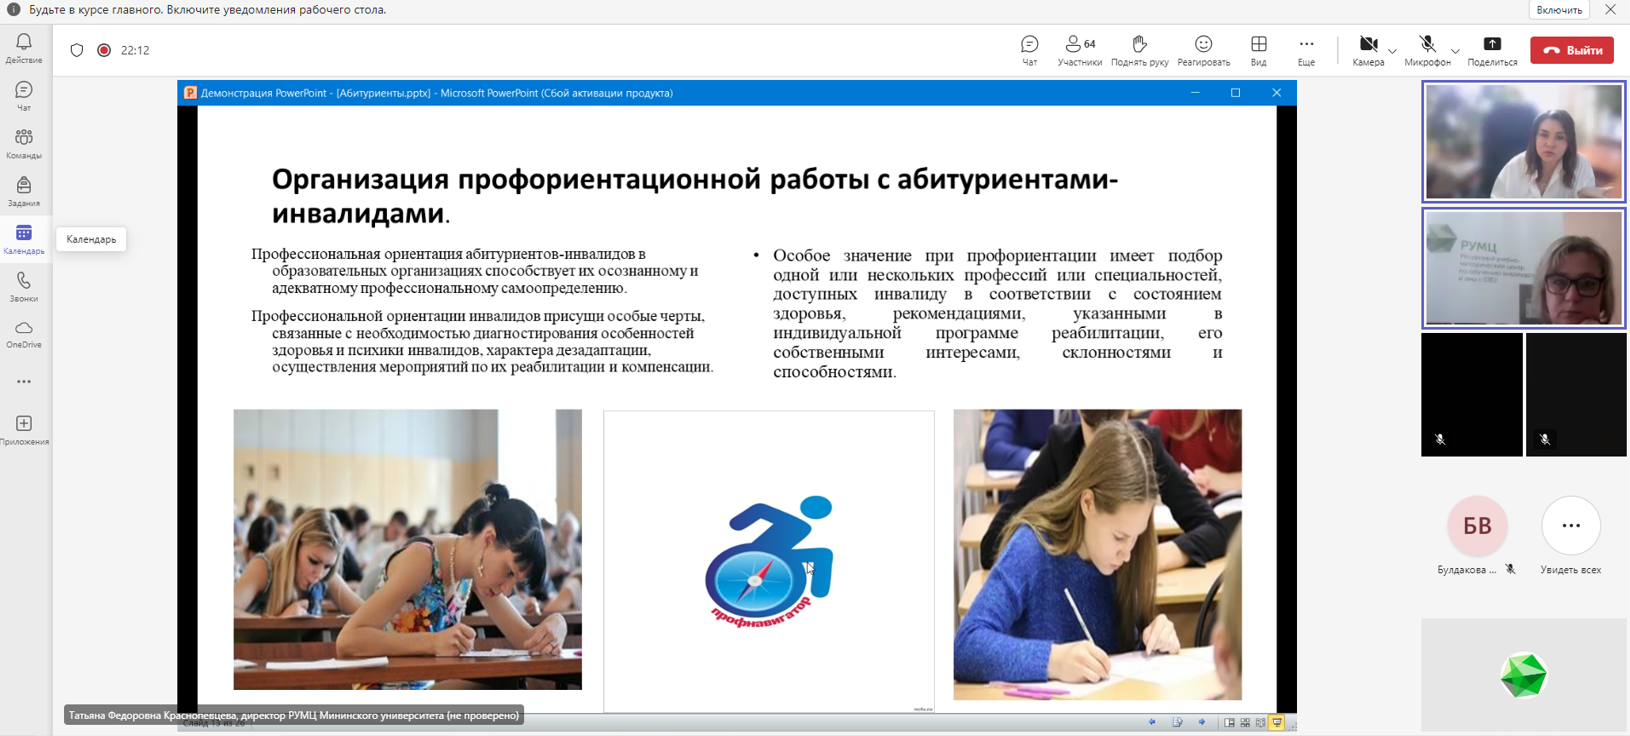
Task: See all participants (Увидеть всех)
Action: click(x=1571, y=526)
